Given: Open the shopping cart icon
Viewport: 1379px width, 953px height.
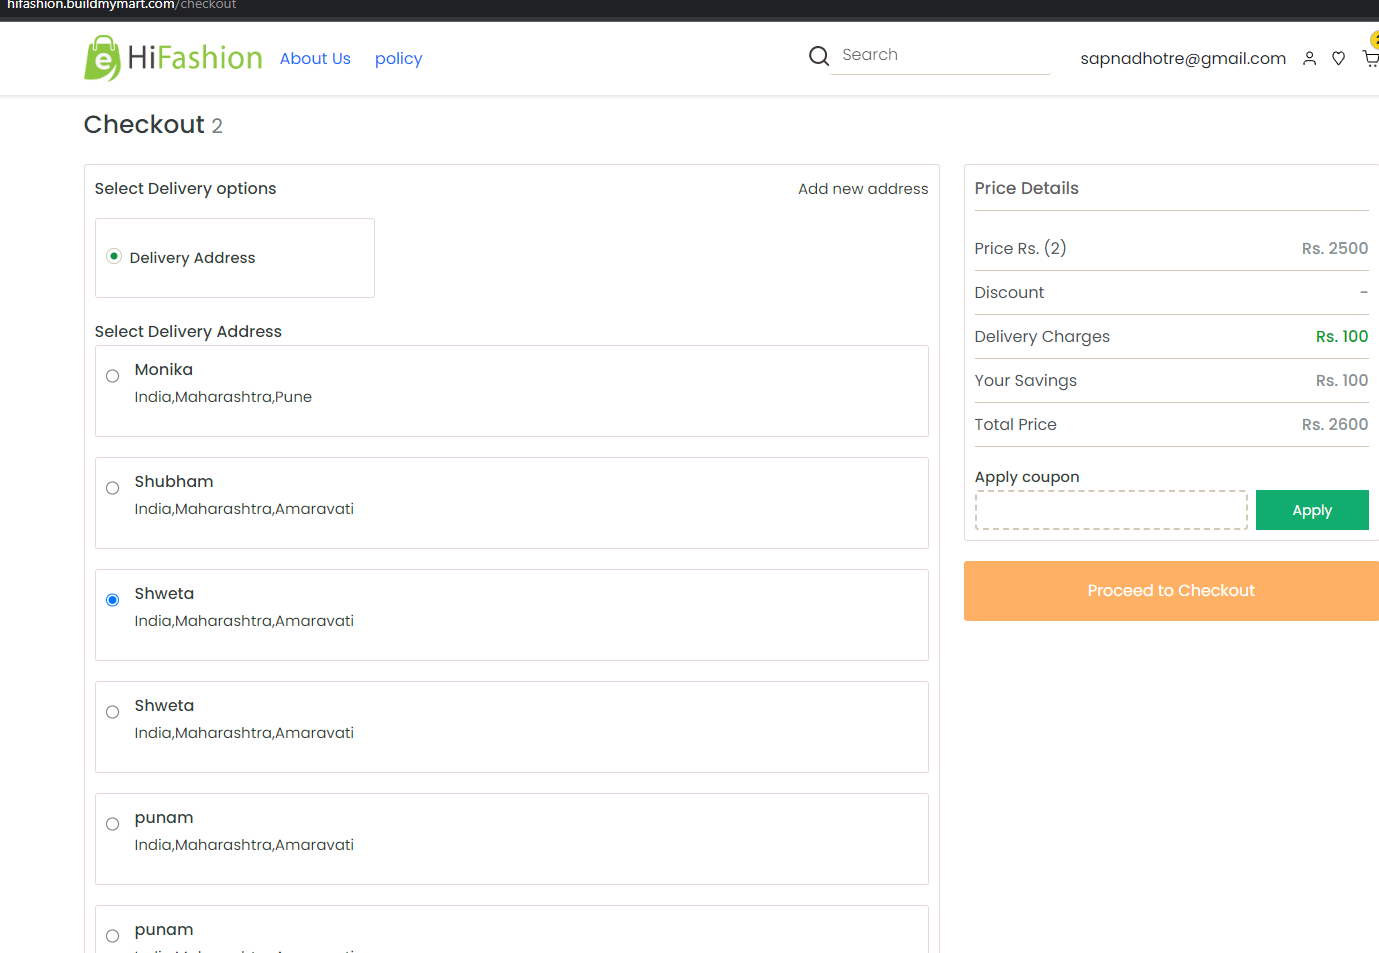Looking at the screenshot, I should [1371, 59].
